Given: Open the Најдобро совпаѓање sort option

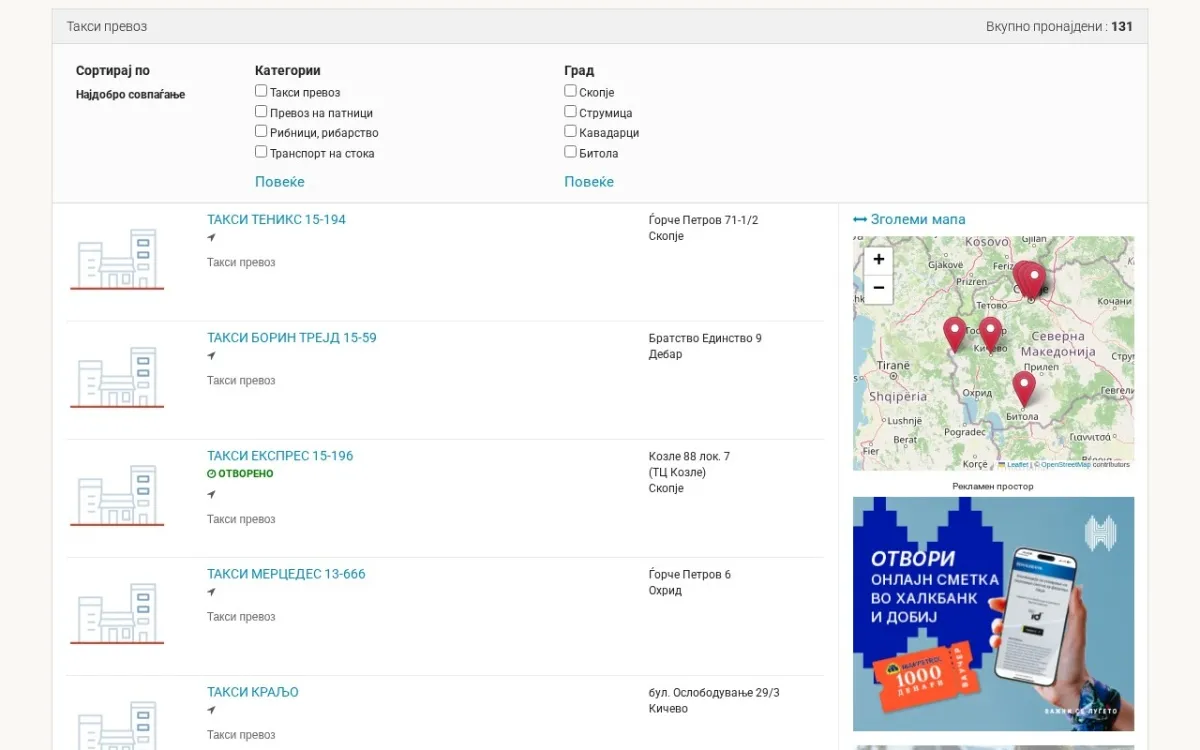Looking at the screenshot, I should click(x=131, y=95).
